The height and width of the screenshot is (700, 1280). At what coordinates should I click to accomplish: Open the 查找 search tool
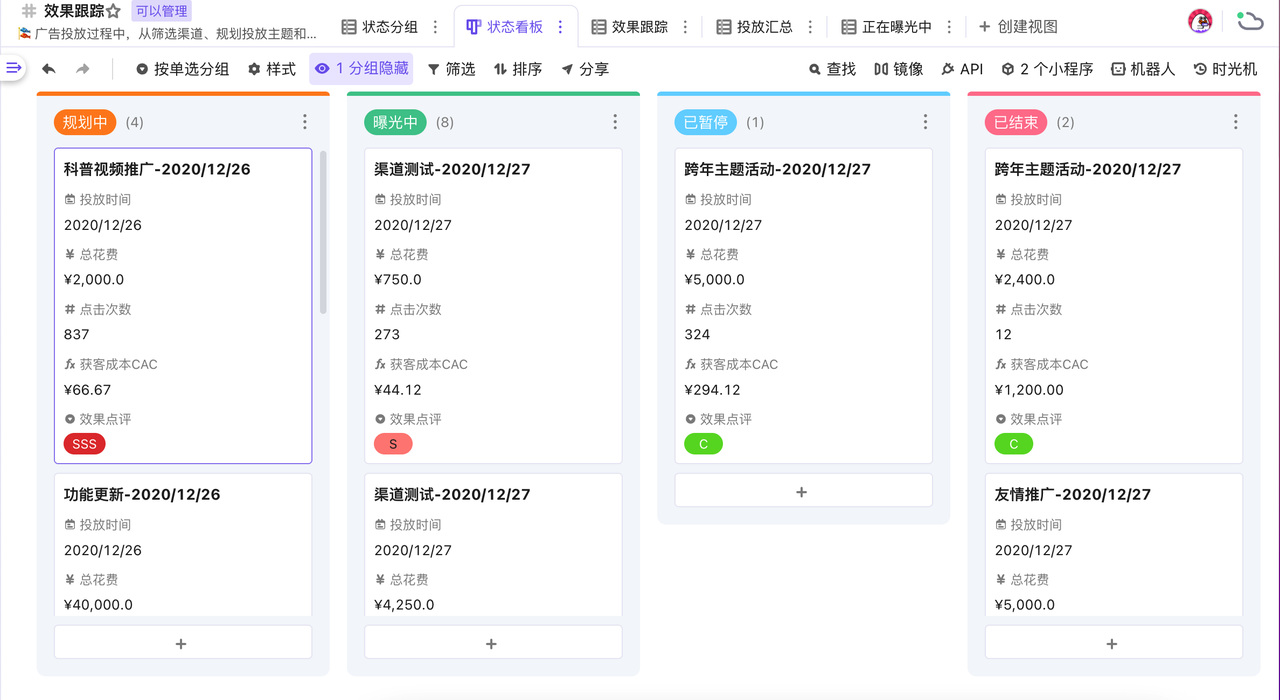click(832, 69)
